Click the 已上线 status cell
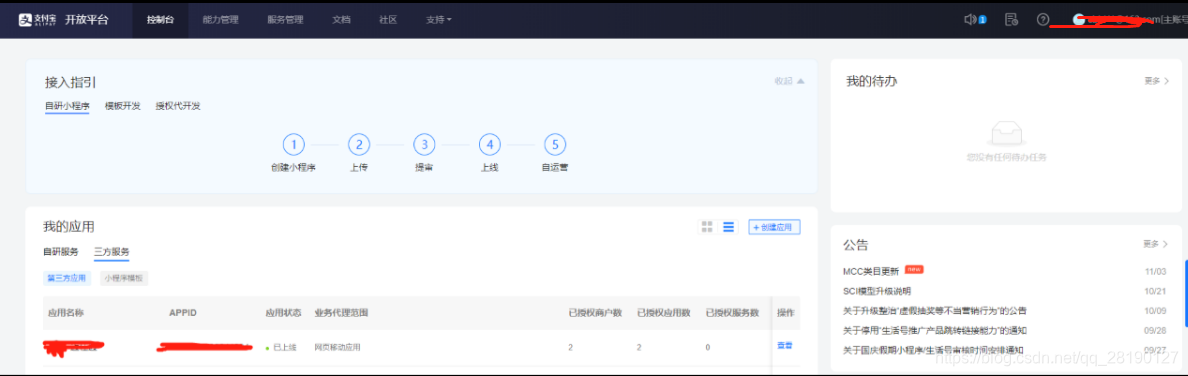 (x=281, y=347)
